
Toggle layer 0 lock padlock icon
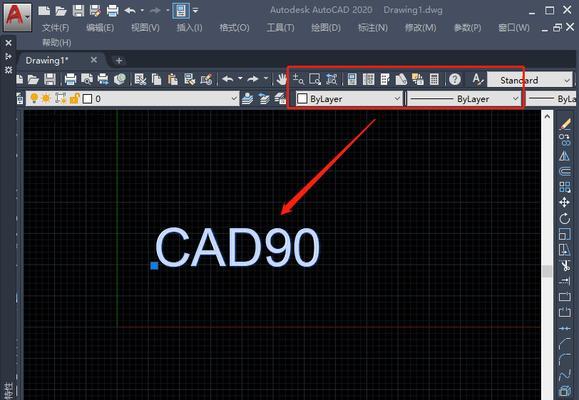click(75, 98)
